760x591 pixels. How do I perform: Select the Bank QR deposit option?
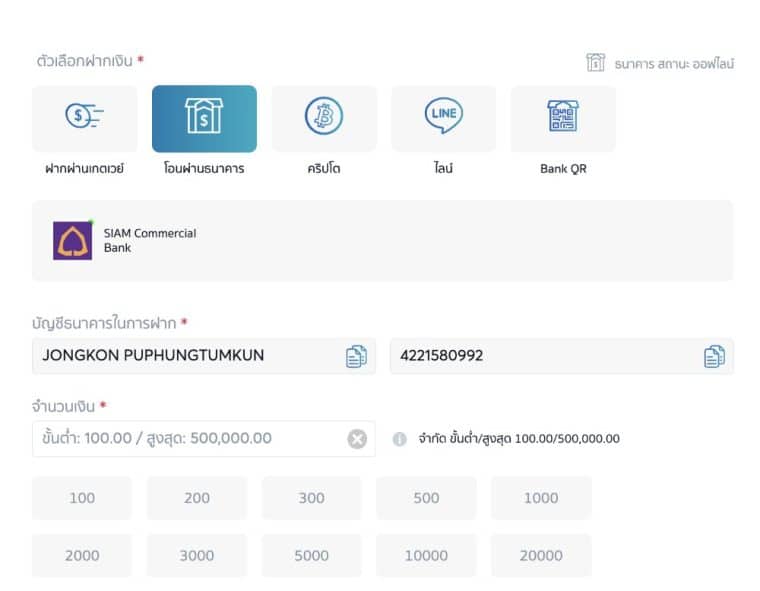pos(563,118)
